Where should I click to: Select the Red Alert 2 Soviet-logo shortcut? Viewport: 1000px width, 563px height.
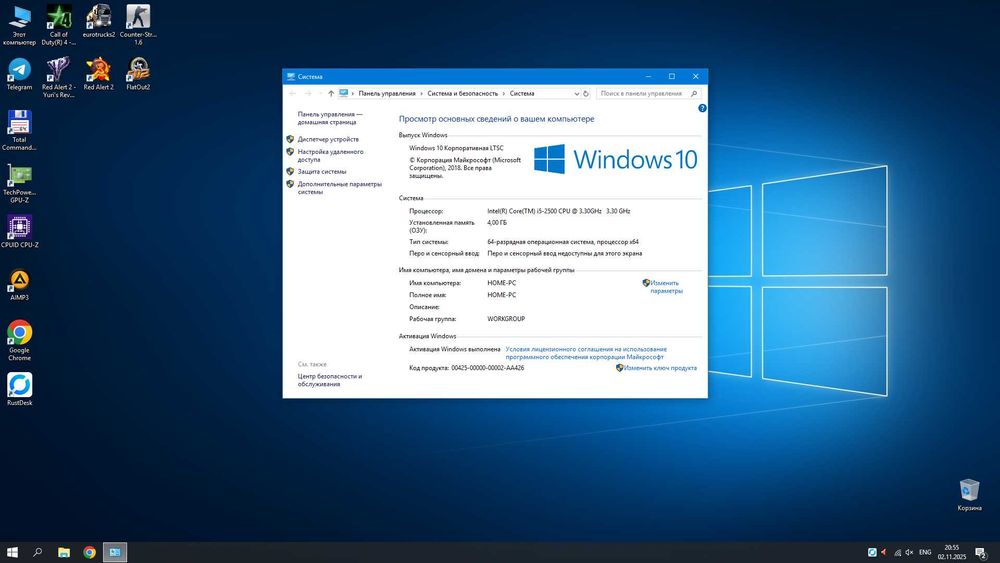click(x=98, y=74)
